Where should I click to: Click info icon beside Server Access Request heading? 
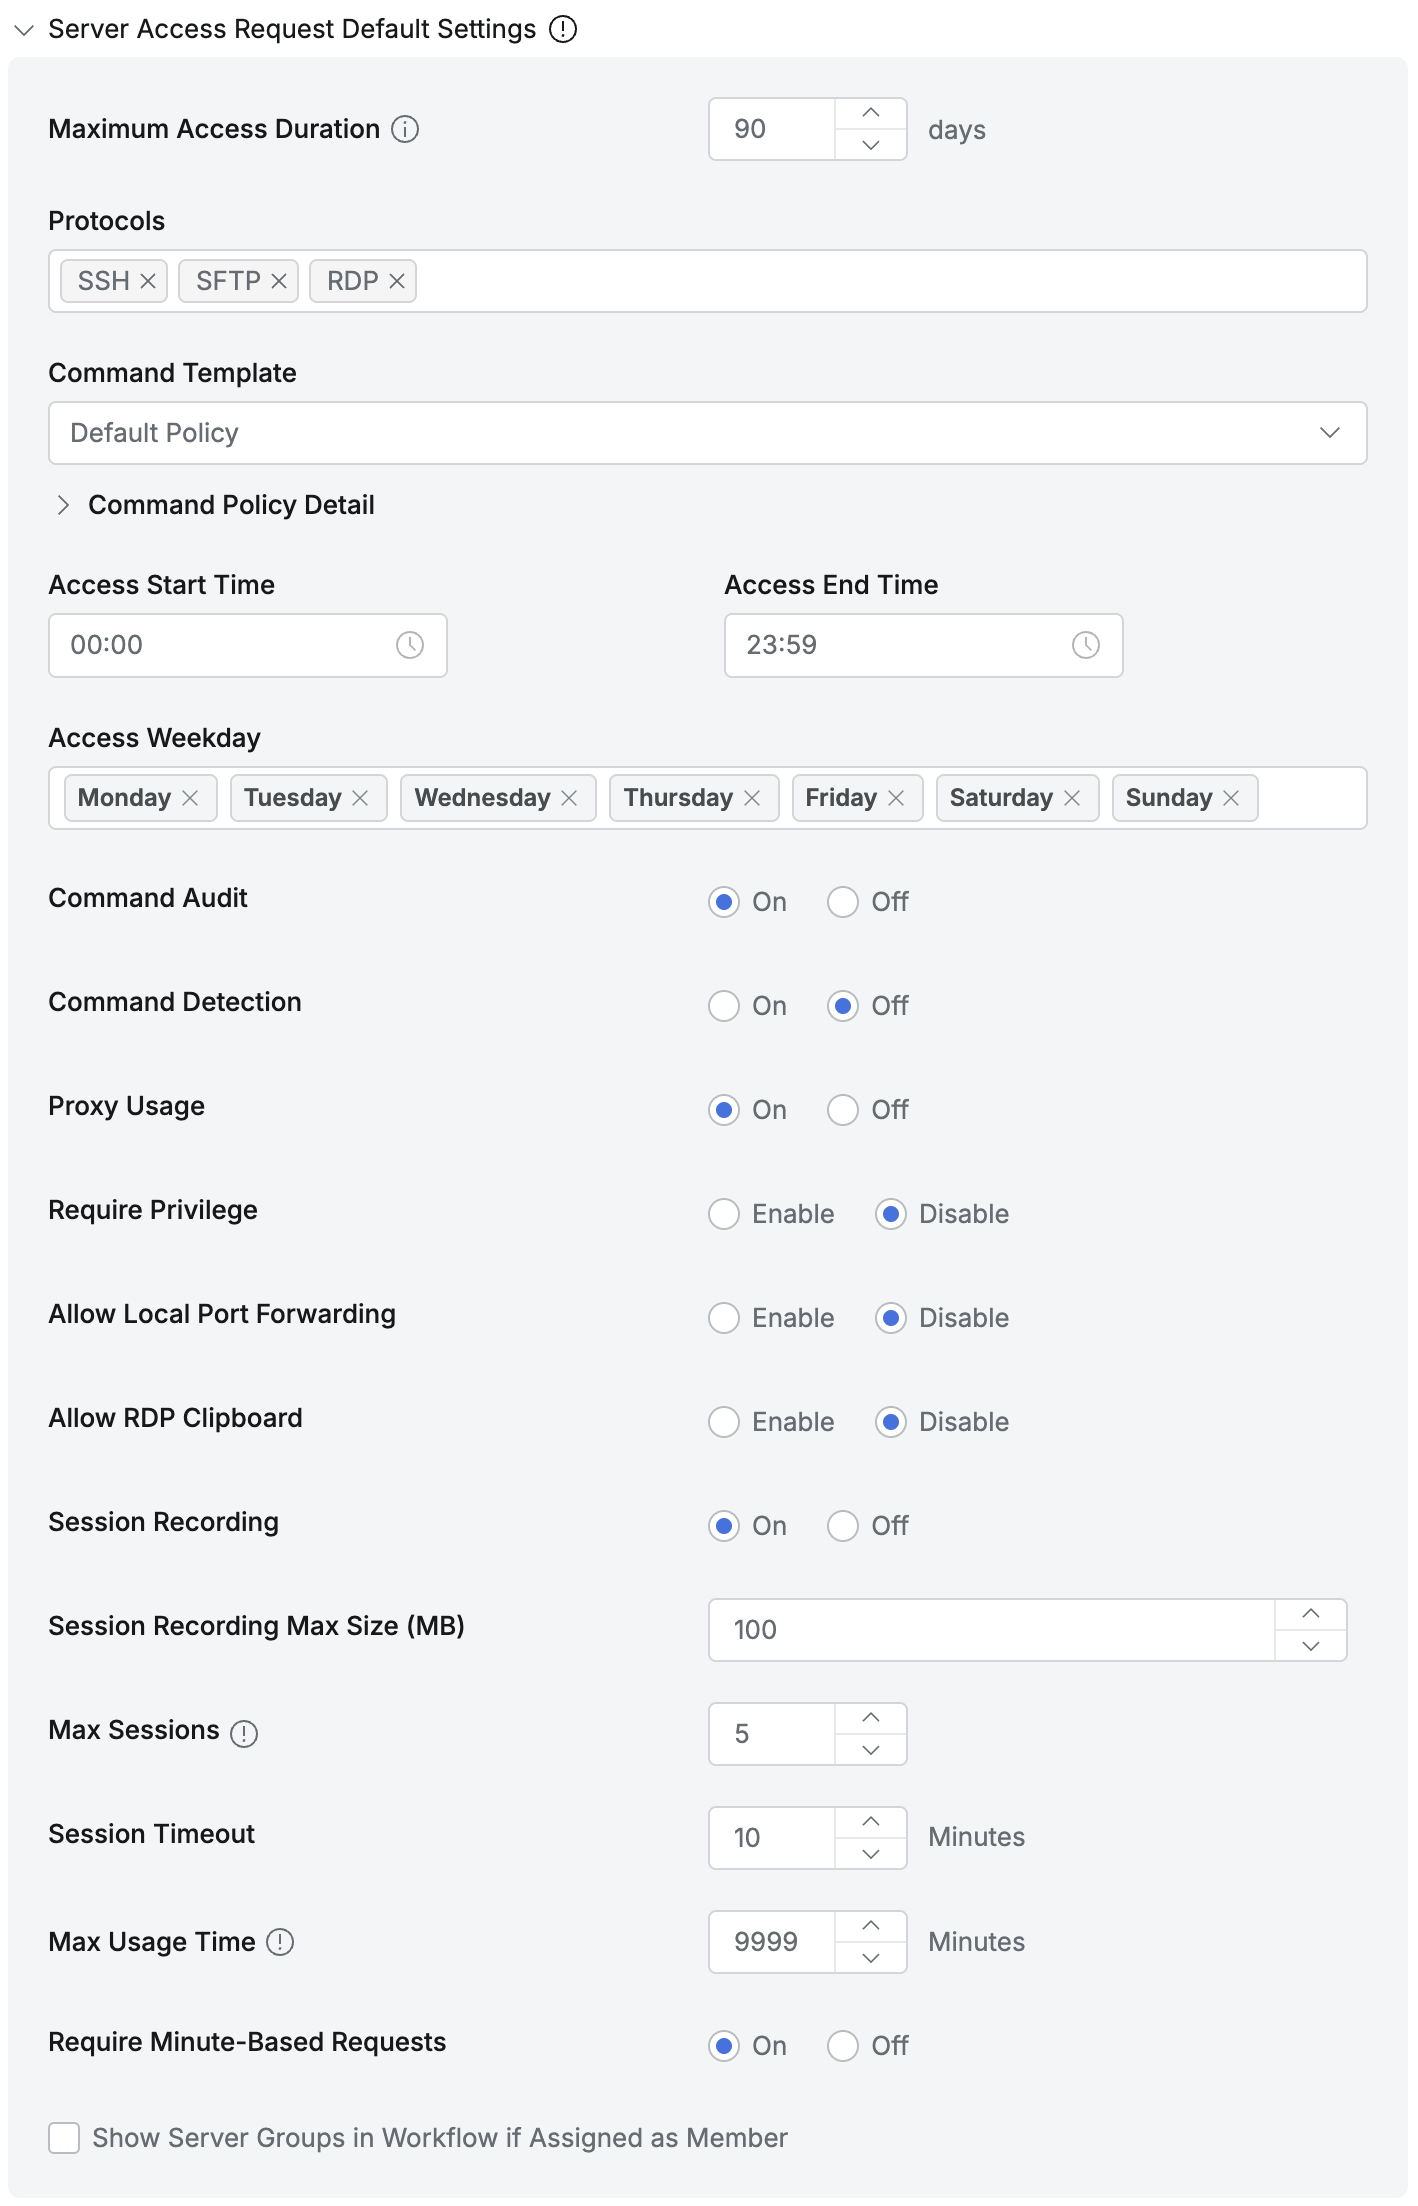pos(563,29)
